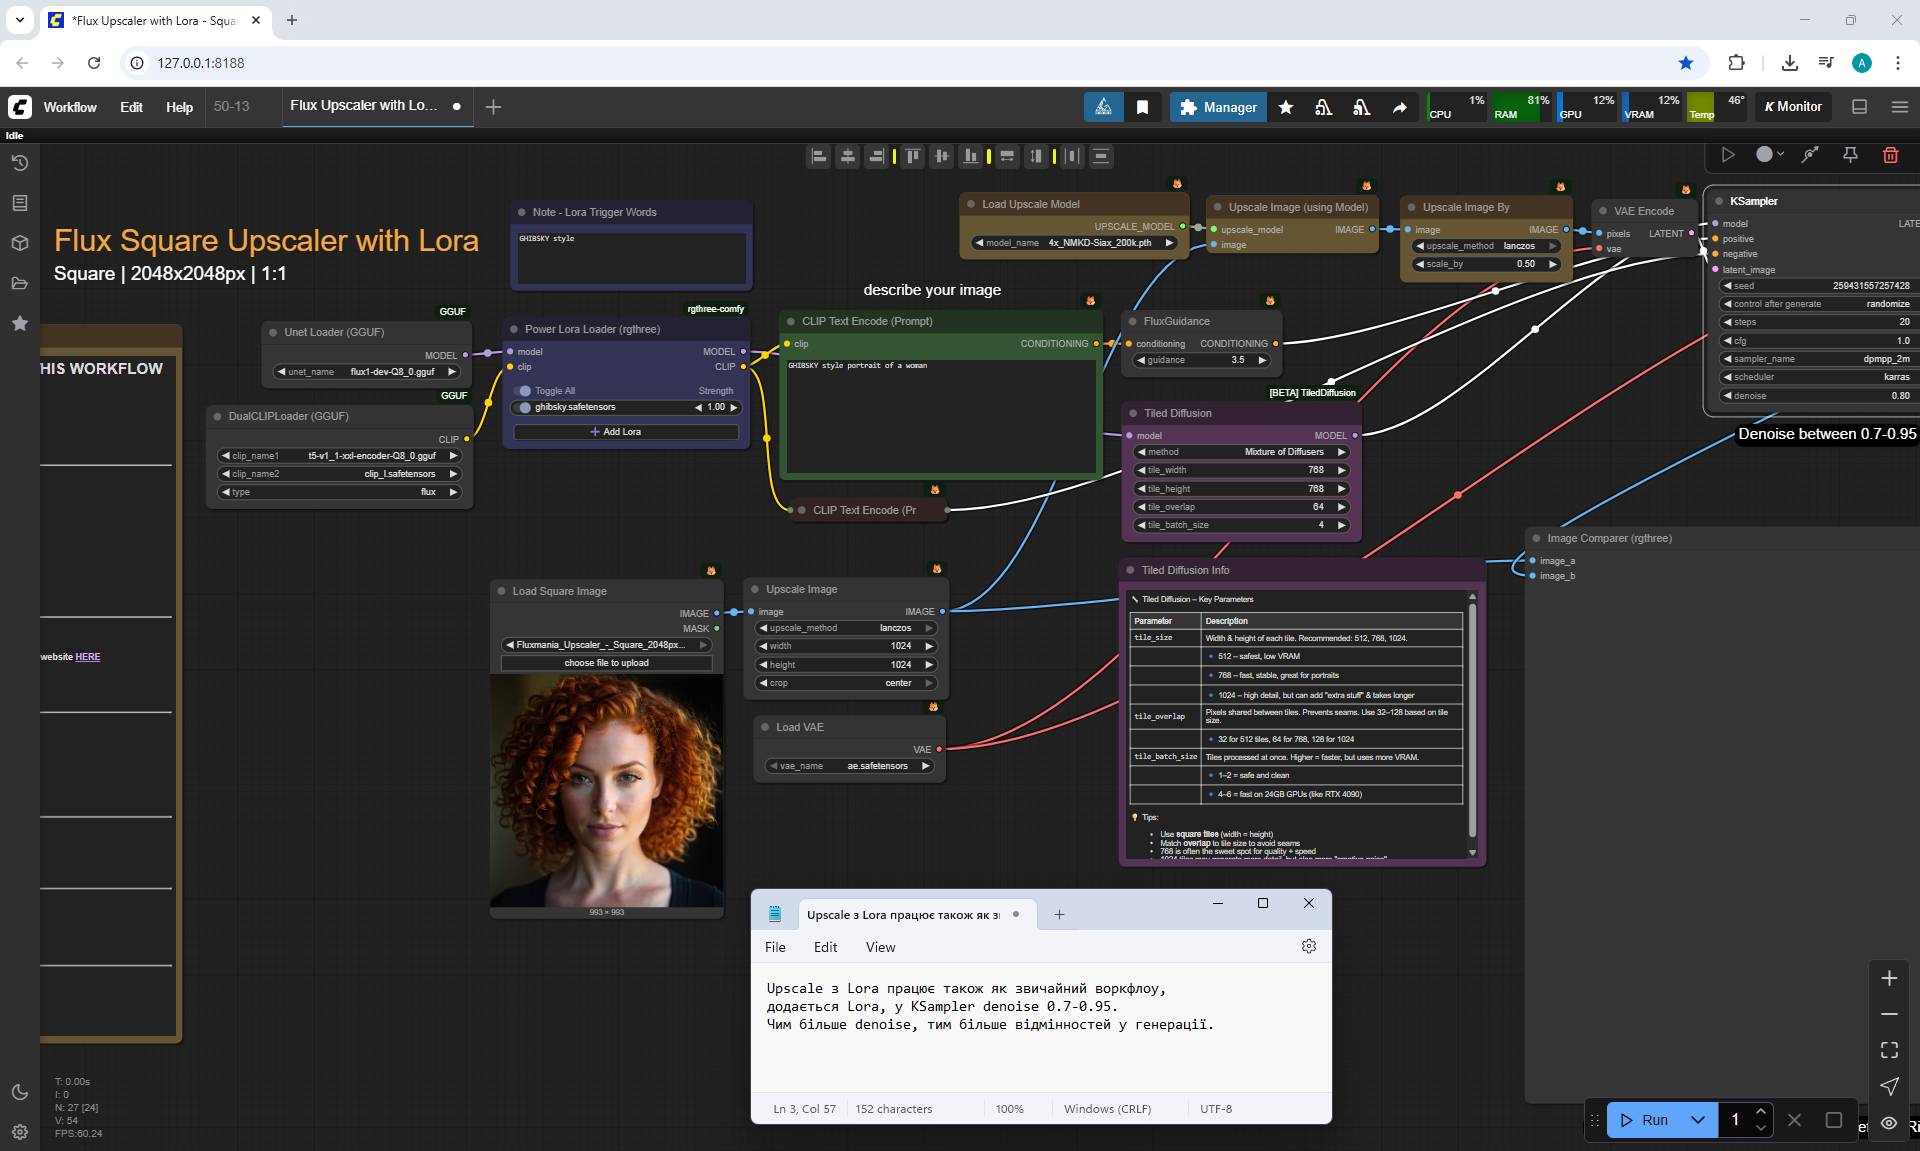Toggle the ghibsky.safetensors lora switch
Screen dimensions: 1920x1151
(x=525, y=407)
